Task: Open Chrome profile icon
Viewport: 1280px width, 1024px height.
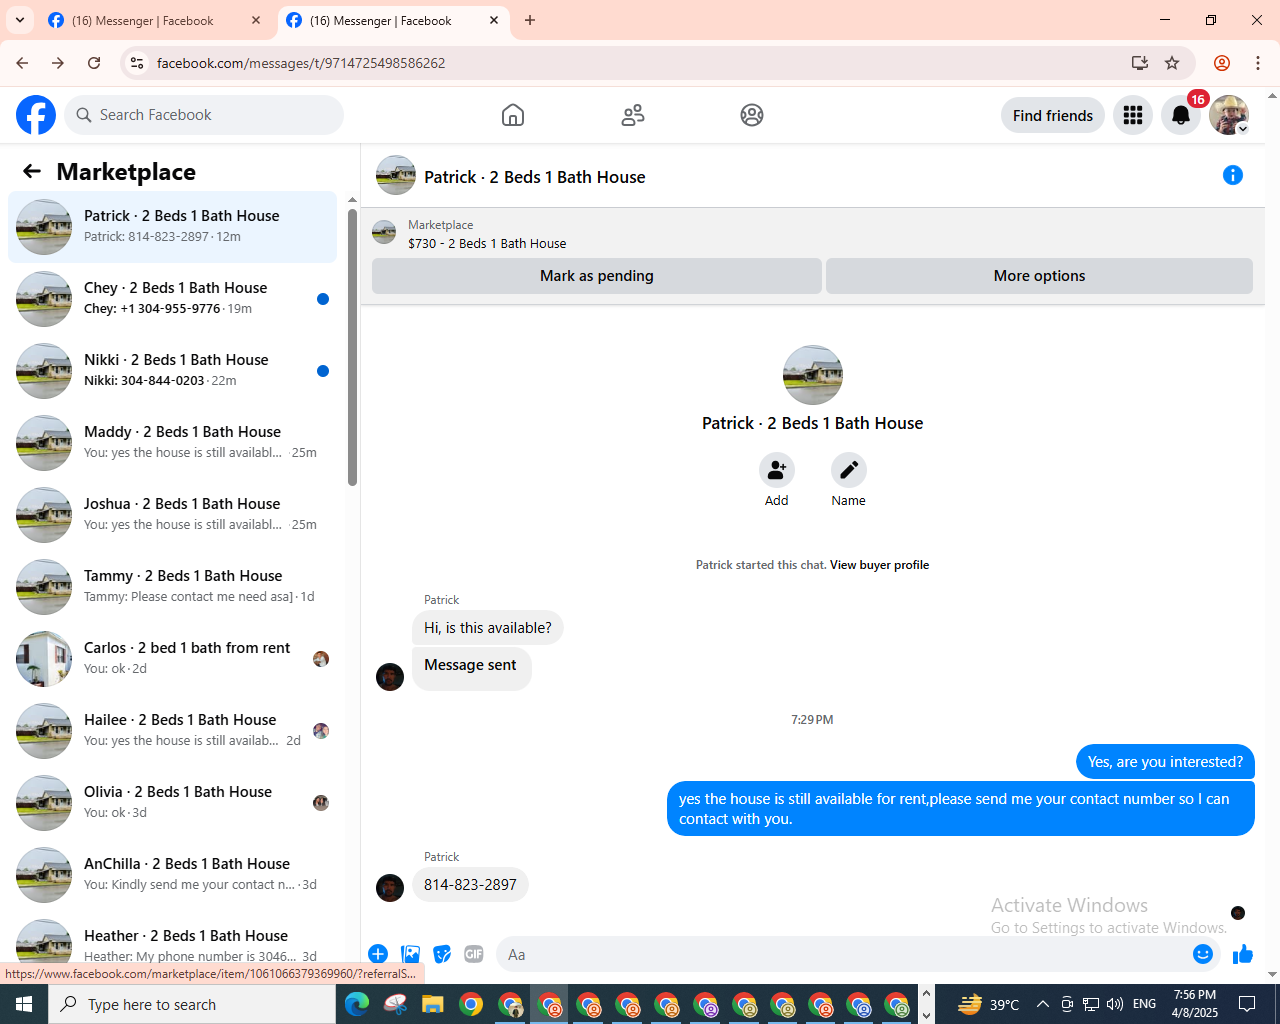Action: click(x=1222, y=63)
